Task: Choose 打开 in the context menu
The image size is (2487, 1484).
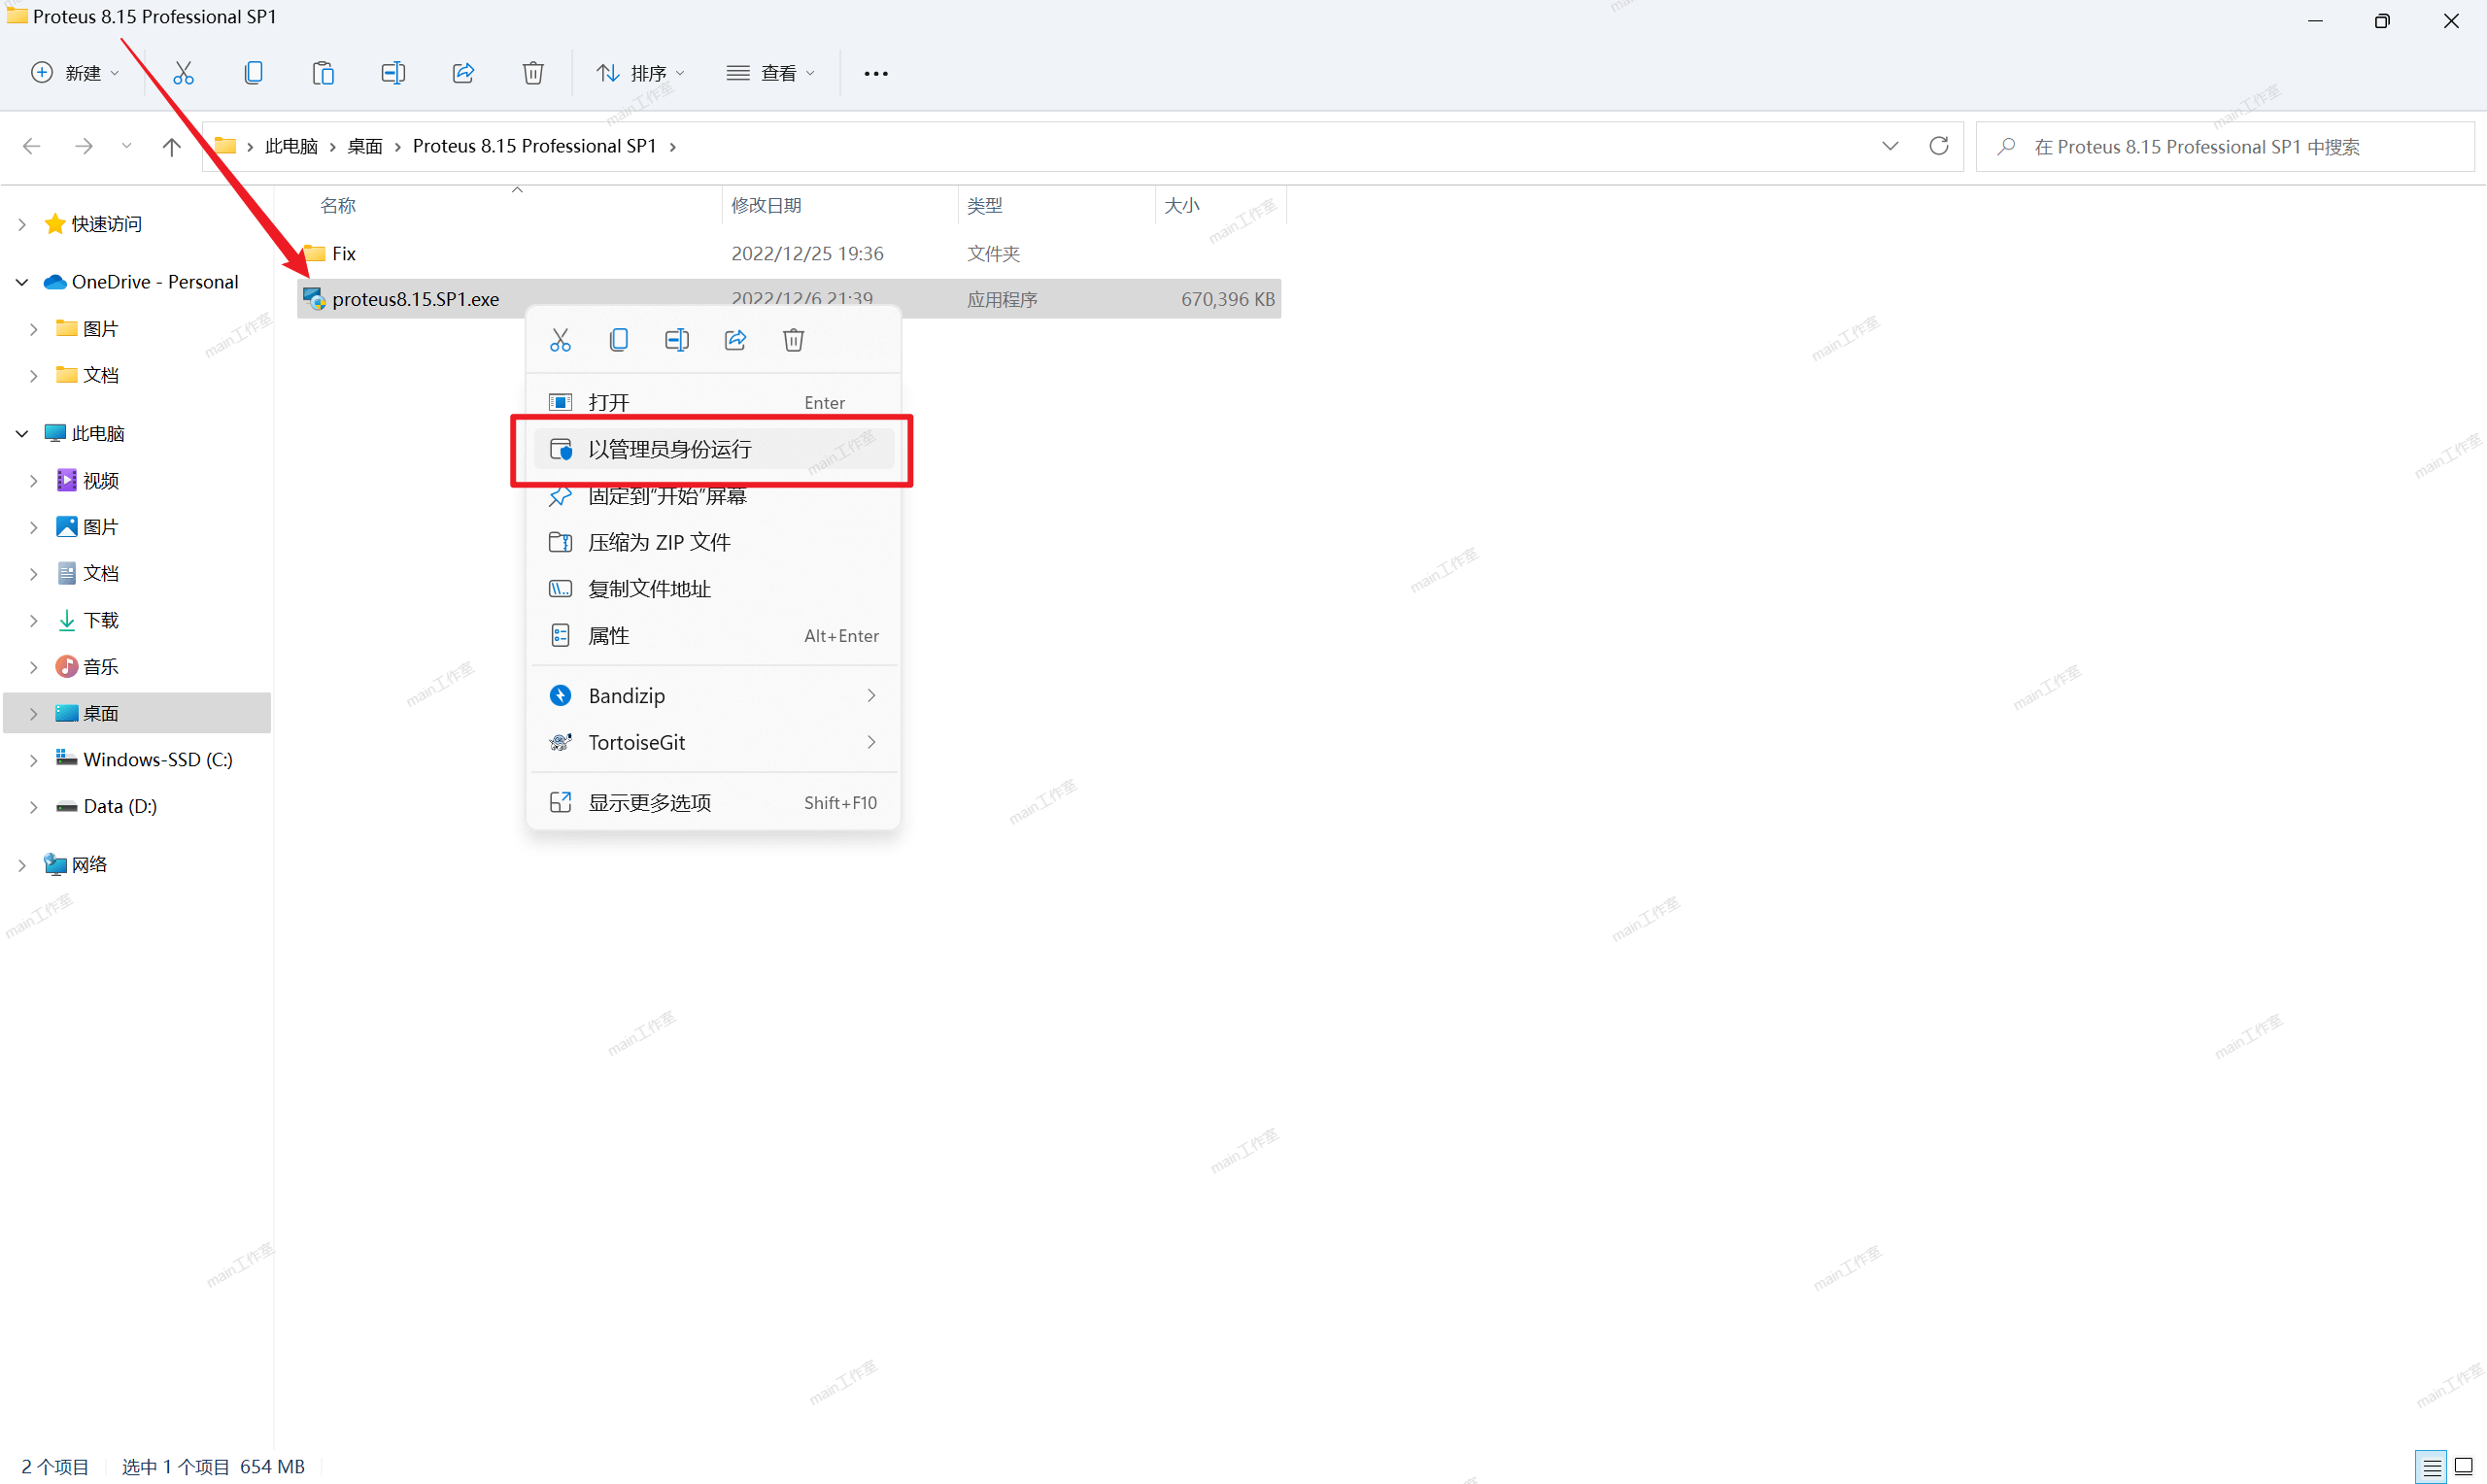Action: [x=714, y=402]
